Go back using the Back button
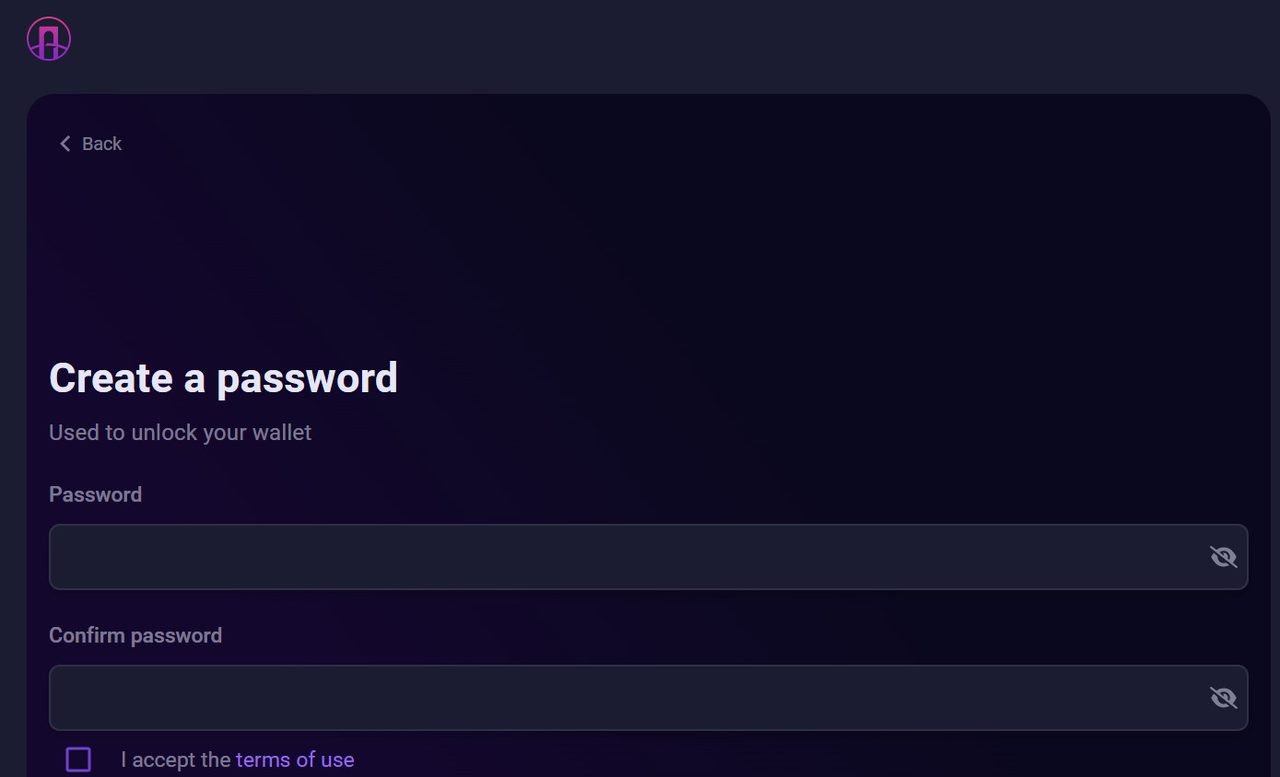Image resolution: width=1280 pixels, height=777 pixels. 90,144
